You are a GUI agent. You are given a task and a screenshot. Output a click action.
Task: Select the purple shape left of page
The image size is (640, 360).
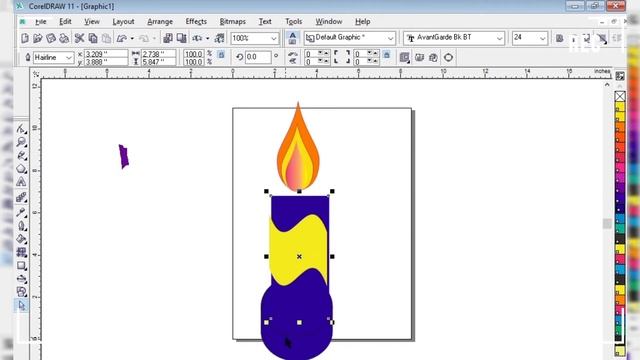(x=124, y=156)
